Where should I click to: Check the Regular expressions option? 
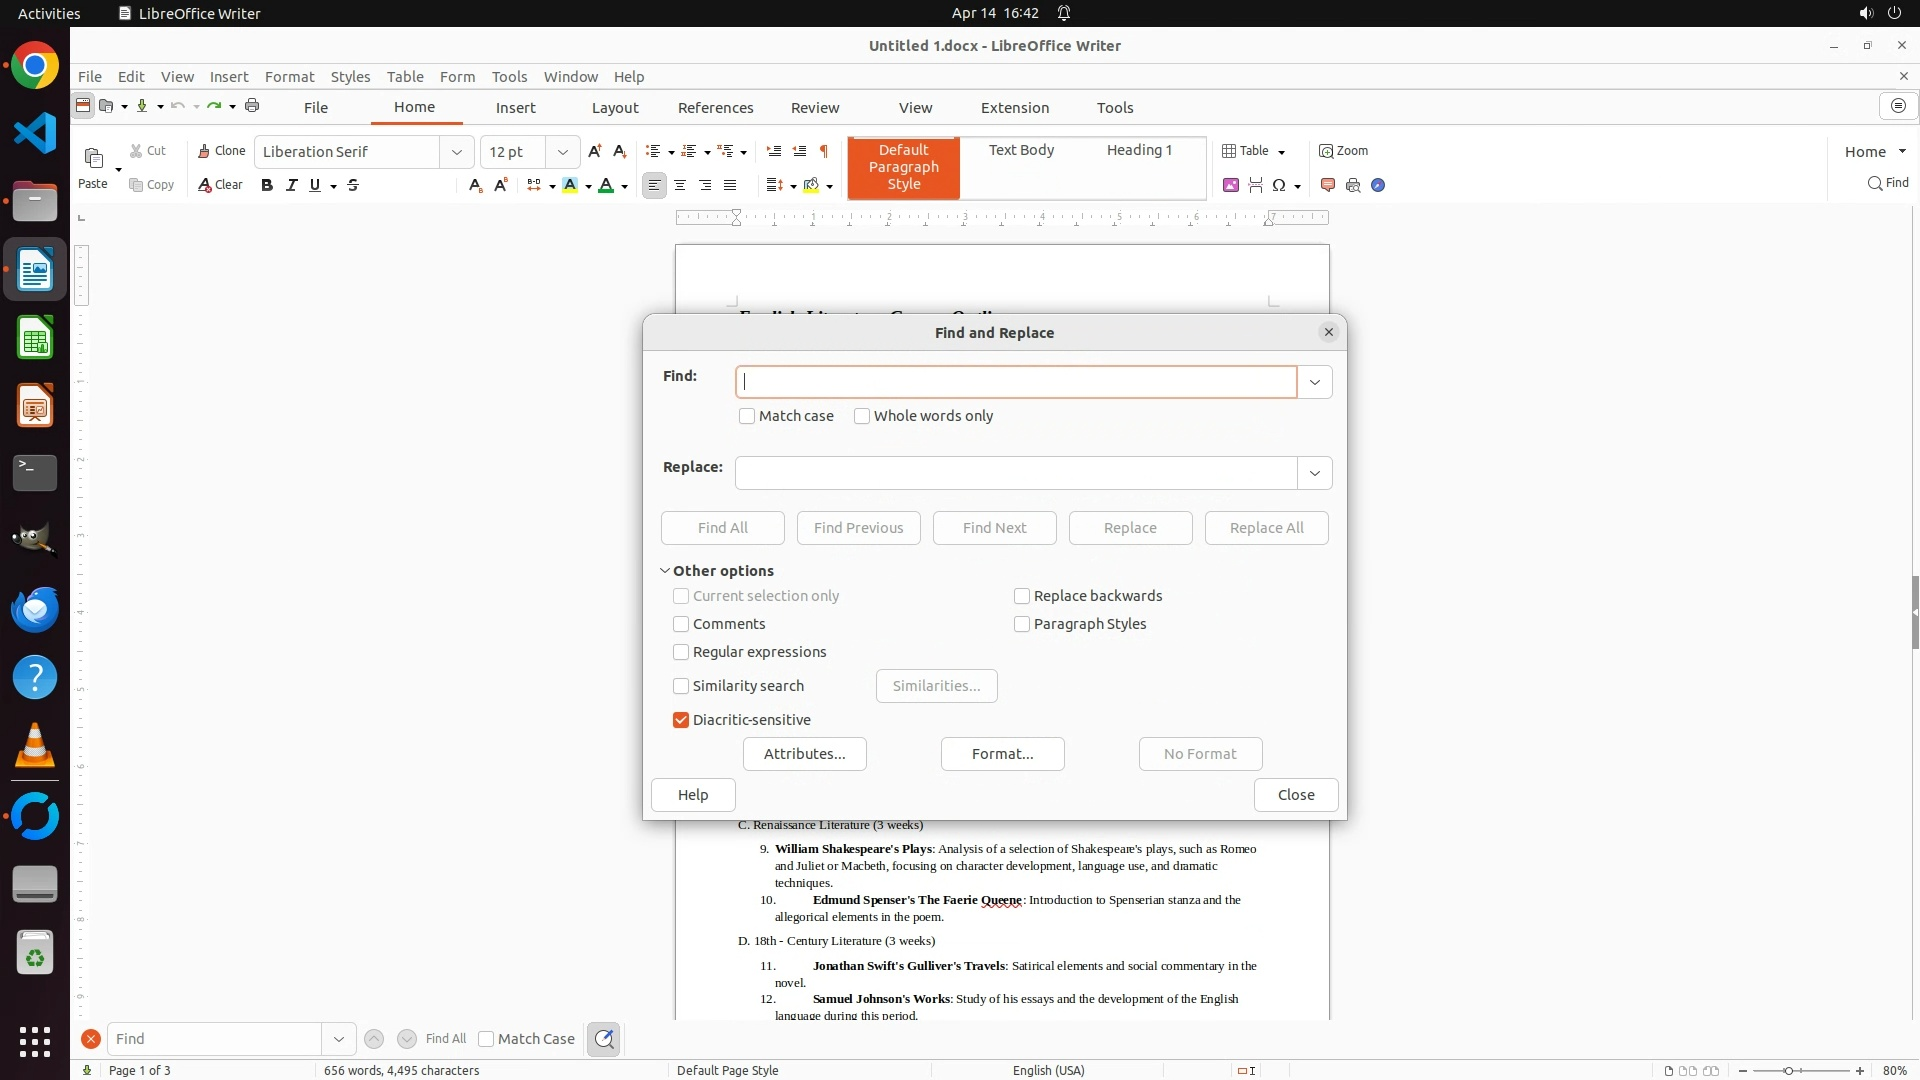[681, 652]
